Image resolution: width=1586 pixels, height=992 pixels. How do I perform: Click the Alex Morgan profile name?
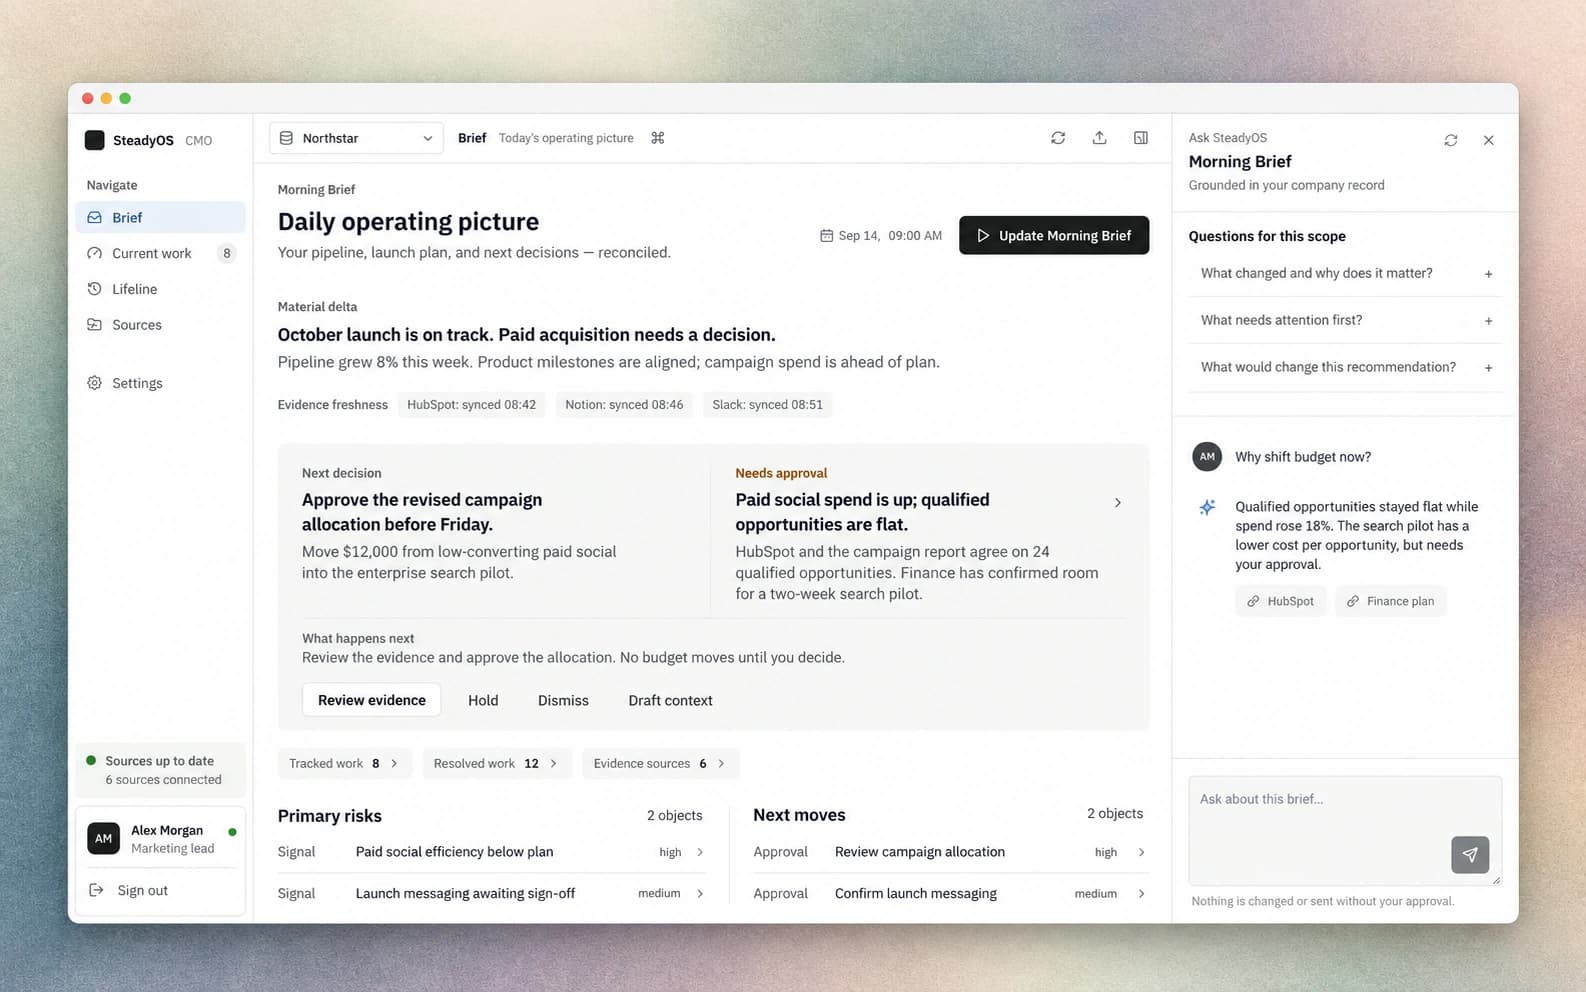[x=167, y=830]
